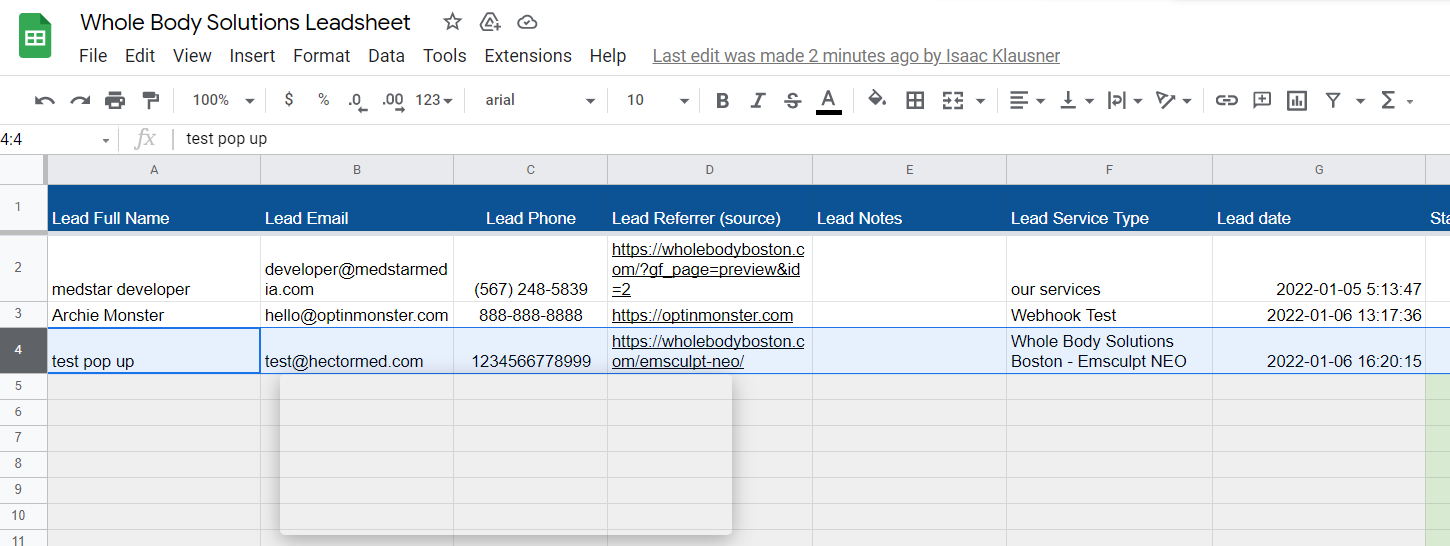Screen dimensions: 1450x546
Task: Open the last edit history link
Action: (x=856, y=56)
